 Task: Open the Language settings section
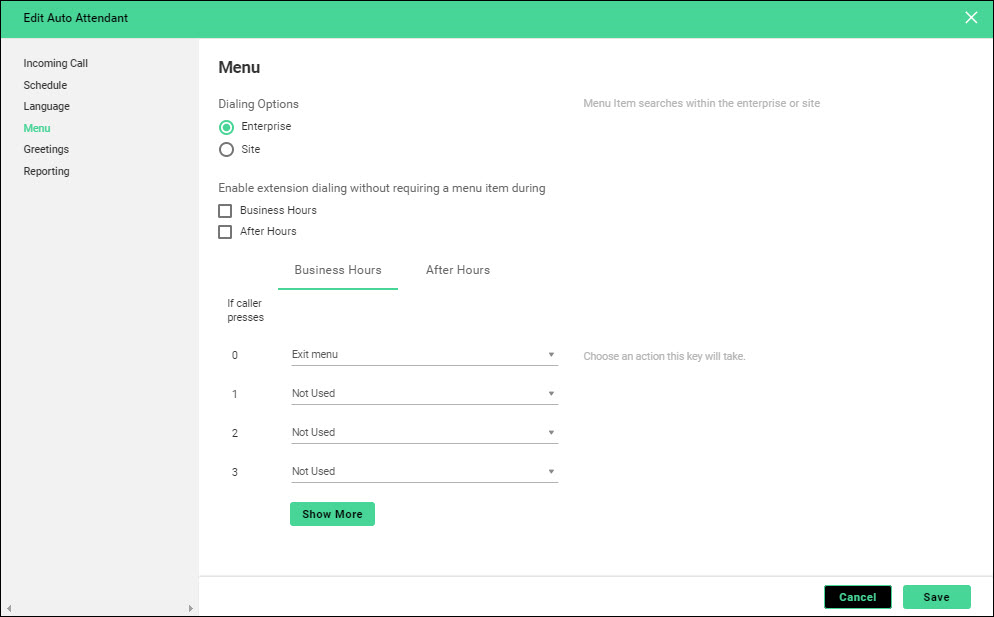(x=47, y=107)
